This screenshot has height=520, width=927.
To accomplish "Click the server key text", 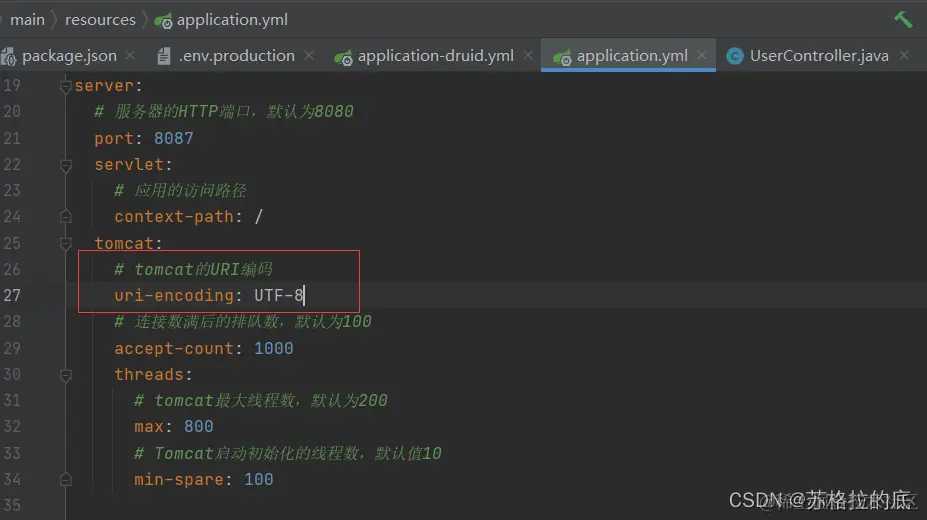I will pyautogui.click(x=104, y=86).
